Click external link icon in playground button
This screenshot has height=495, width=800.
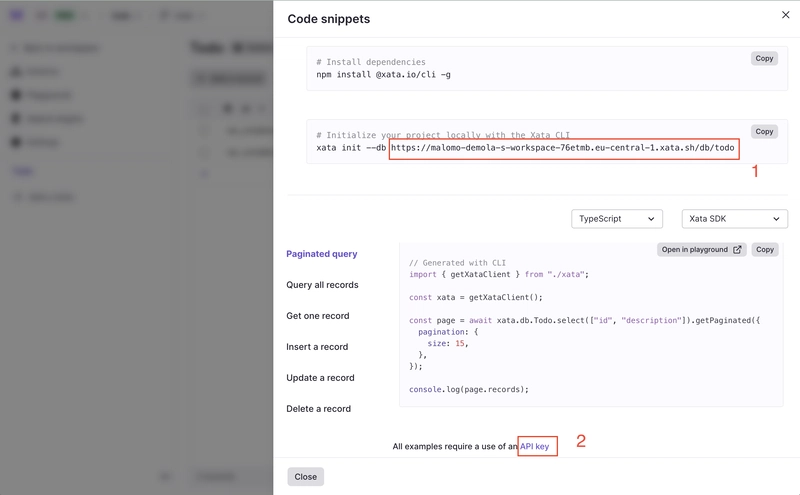point(737,250)
